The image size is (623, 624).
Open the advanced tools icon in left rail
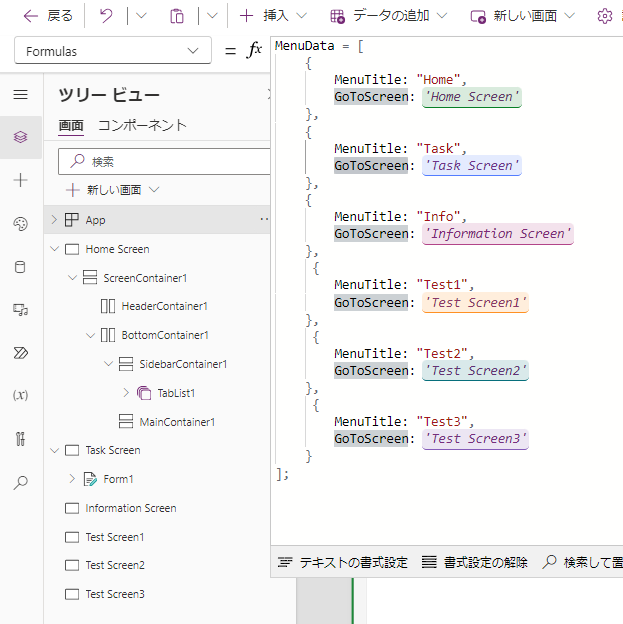tap(20, 439)
